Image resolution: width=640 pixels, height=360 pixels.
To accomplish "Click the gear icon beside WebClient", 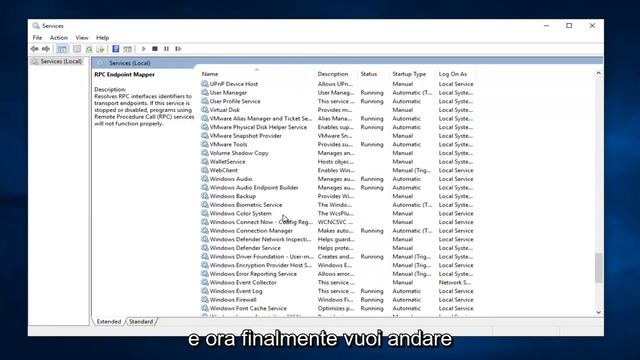I will click(x=205, y=170).
